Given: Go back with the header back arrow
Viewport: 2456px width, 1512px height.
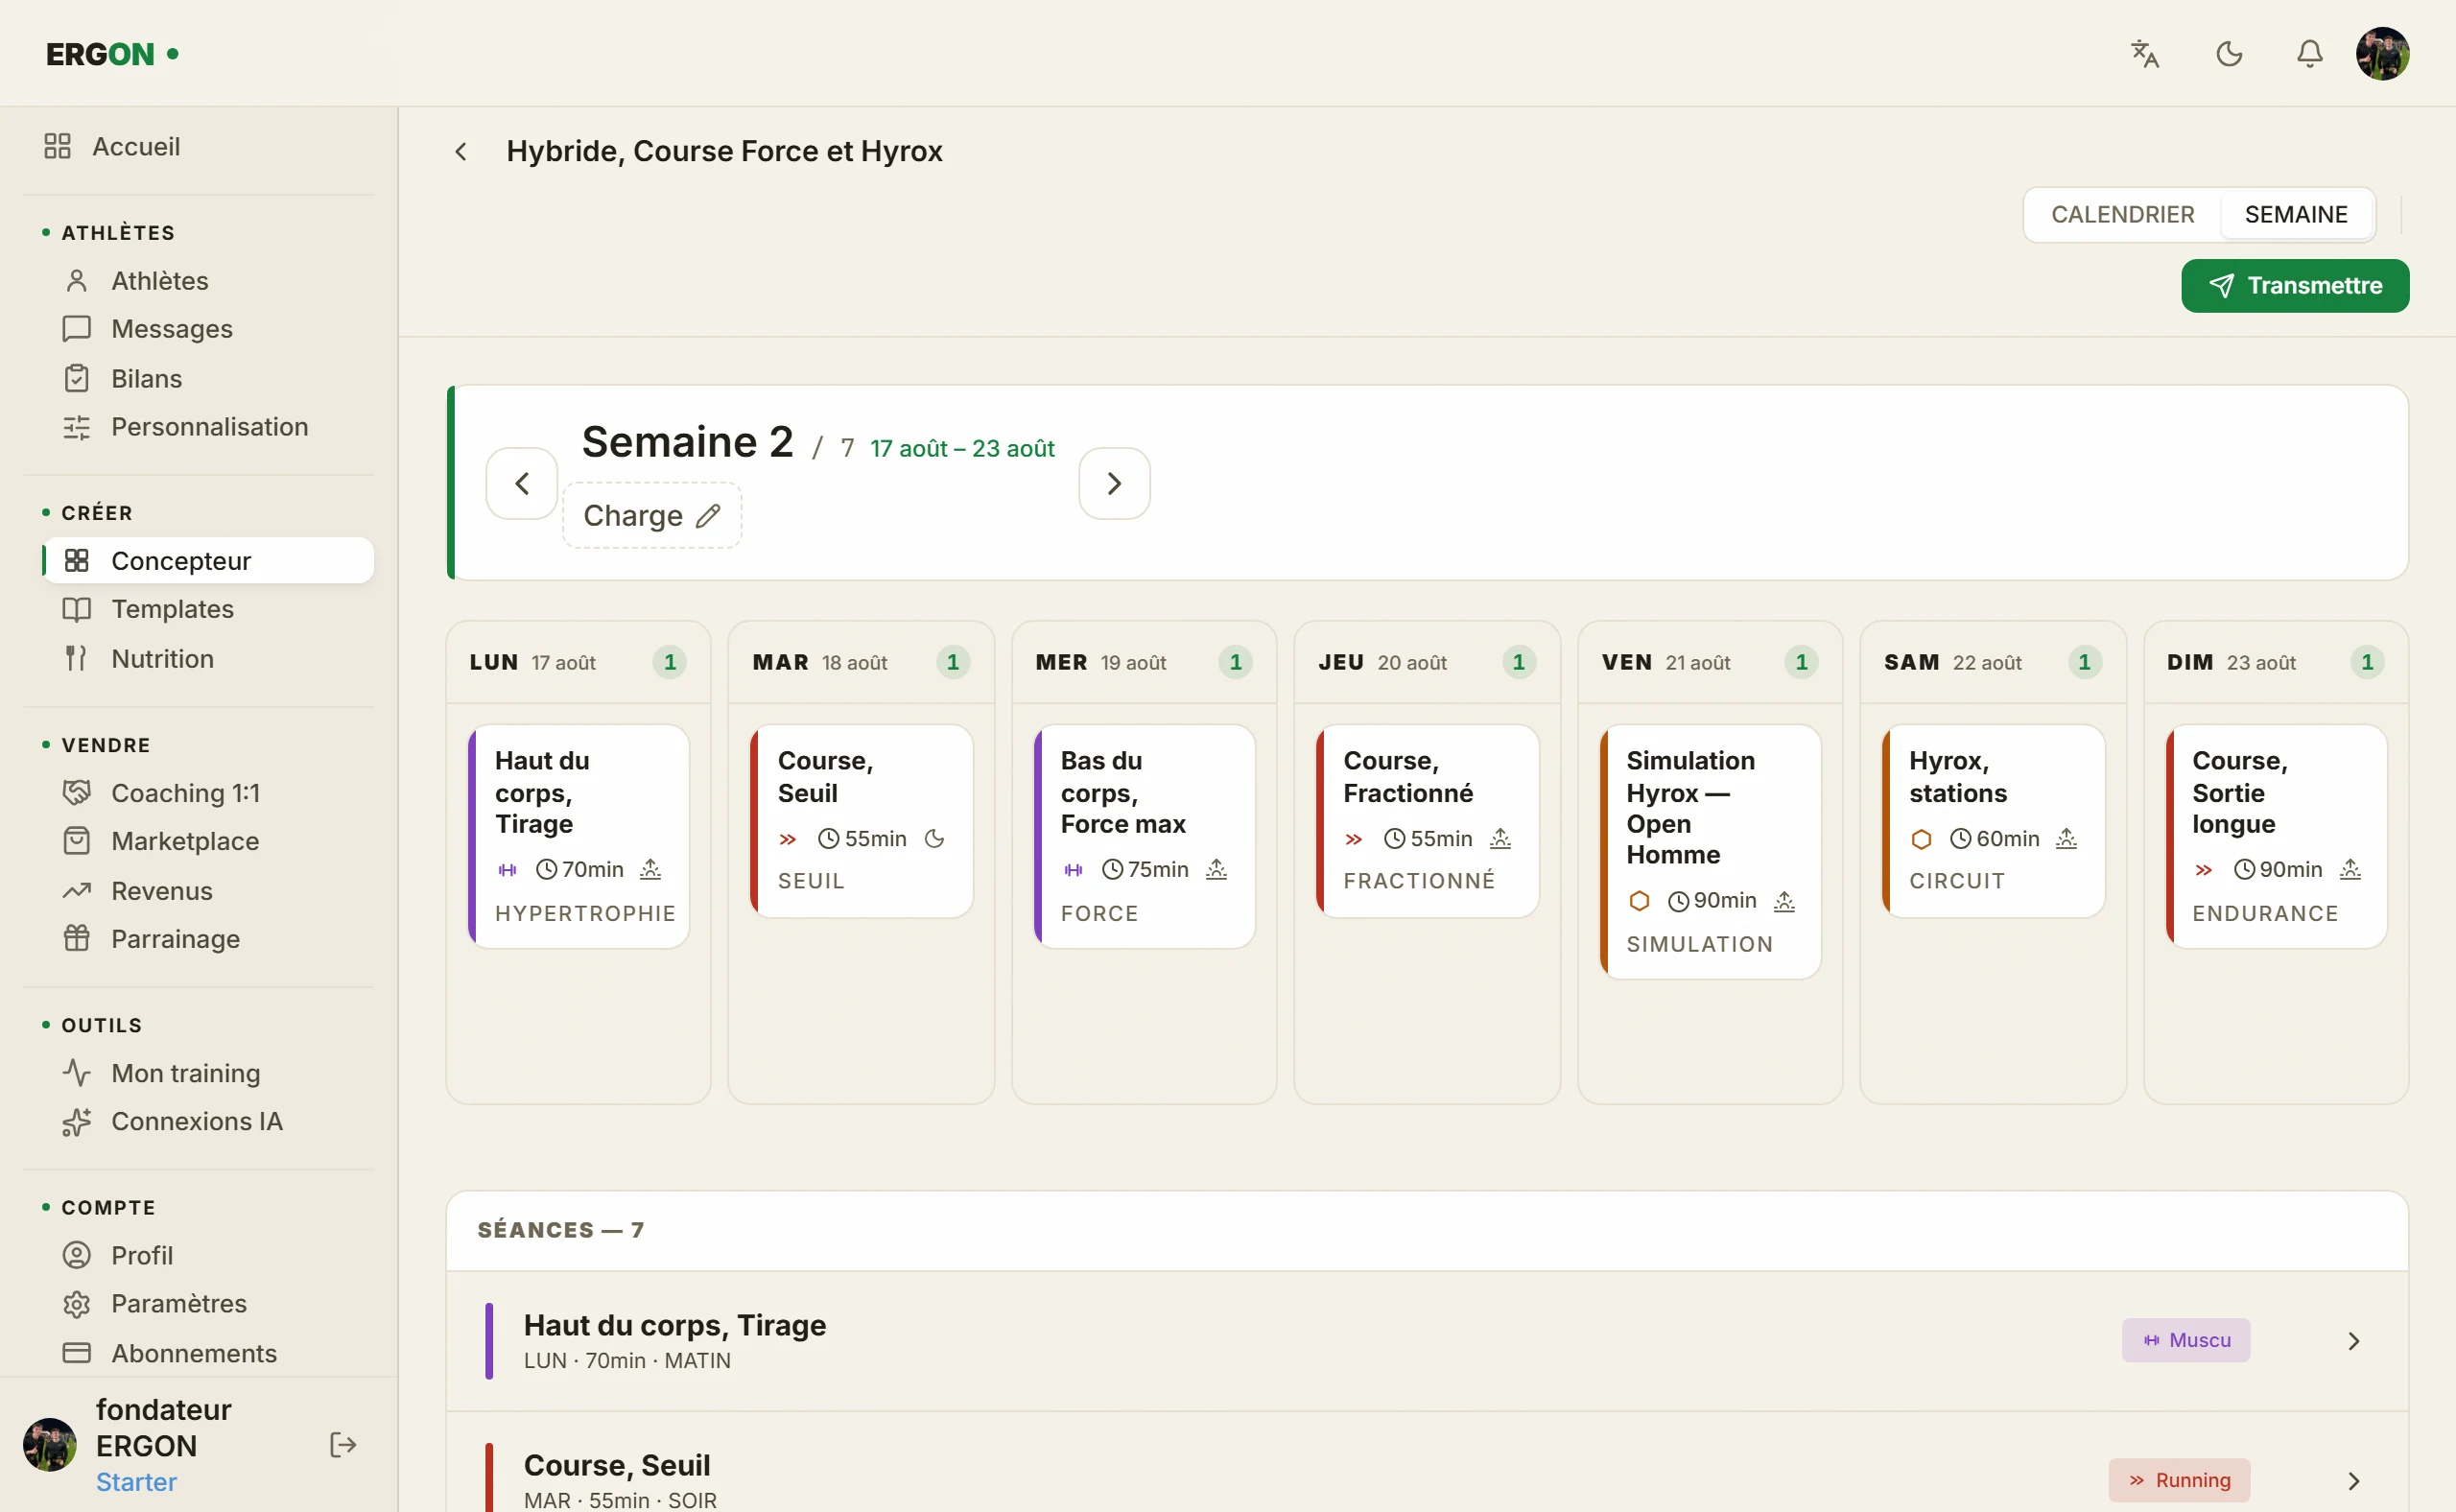Looking at the screenshot, I should pyautogui.click(x=461, y=151).
